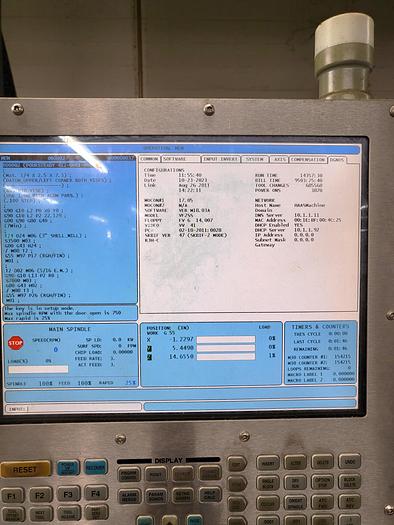Select the M30 COUNTER #1 value
This screenshot has height=525, width=394.
342,357
